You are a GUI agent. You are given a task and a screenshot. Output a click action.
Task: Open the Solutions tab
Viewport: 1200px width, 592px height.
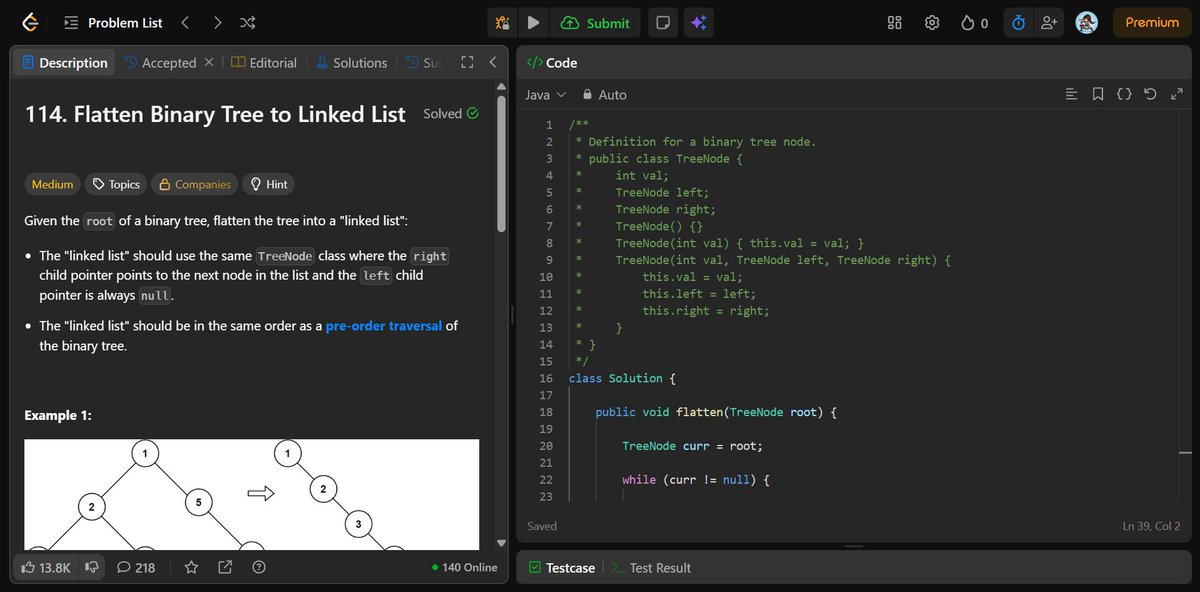[x=351, y=62]
